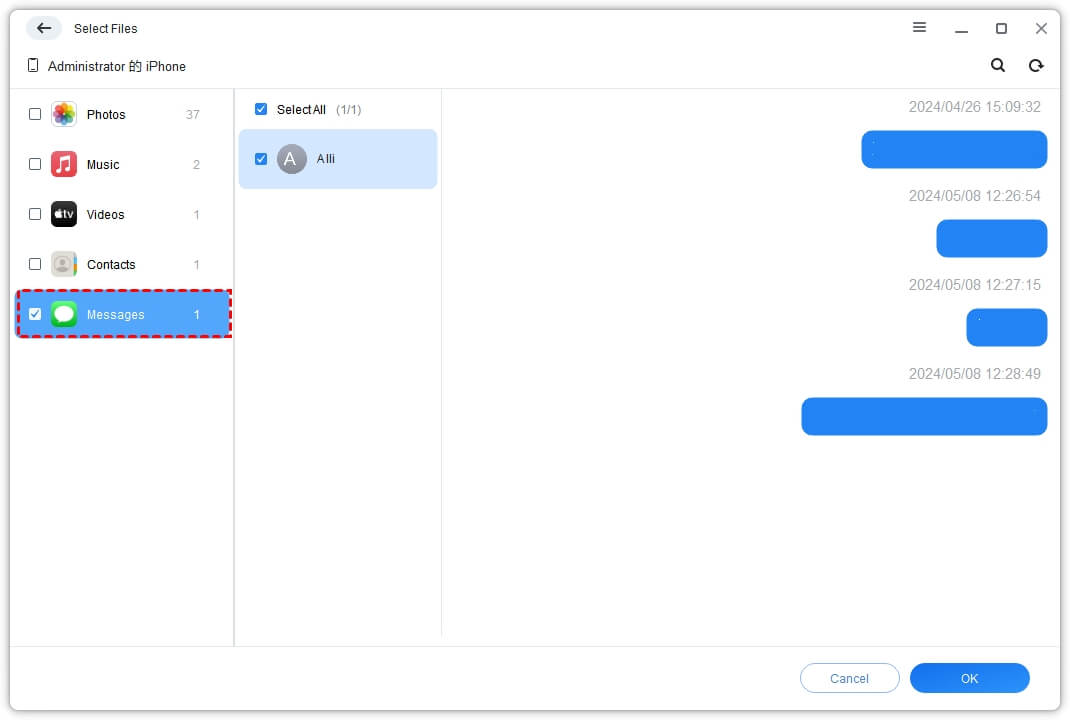1070x720 pixels.
Task: Click the iPhone device icon
Action: pos(33,66)
